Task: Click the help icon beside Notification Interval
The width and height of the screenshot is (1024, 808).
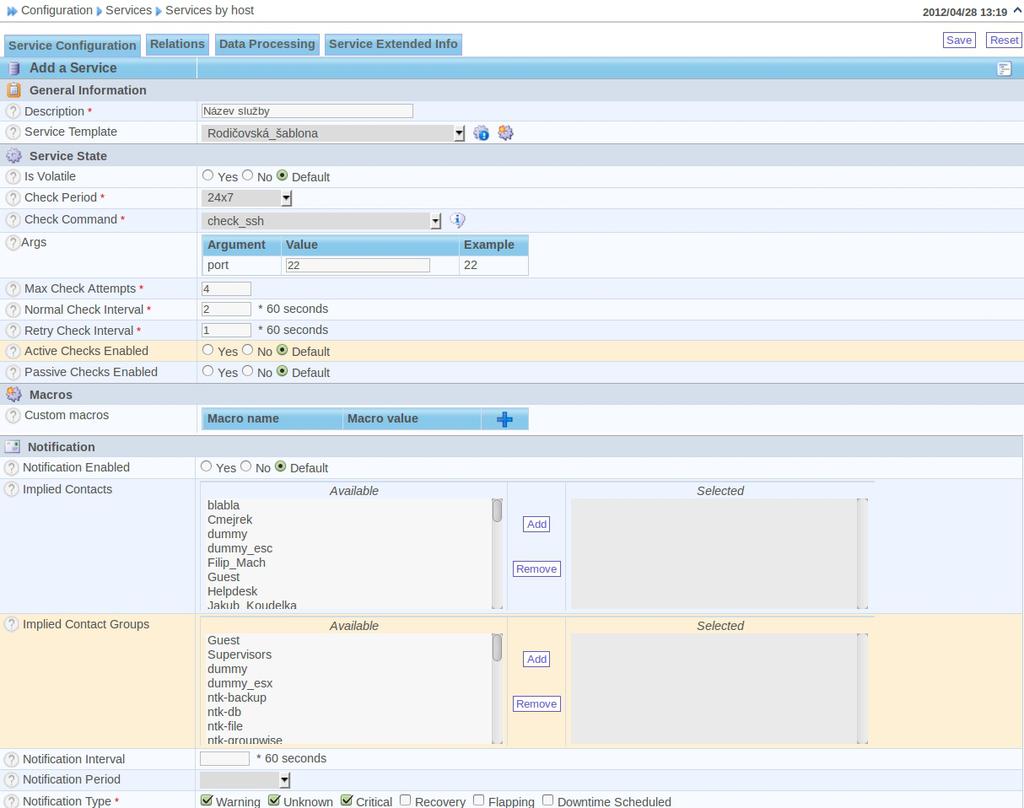Action: point(11,759)
